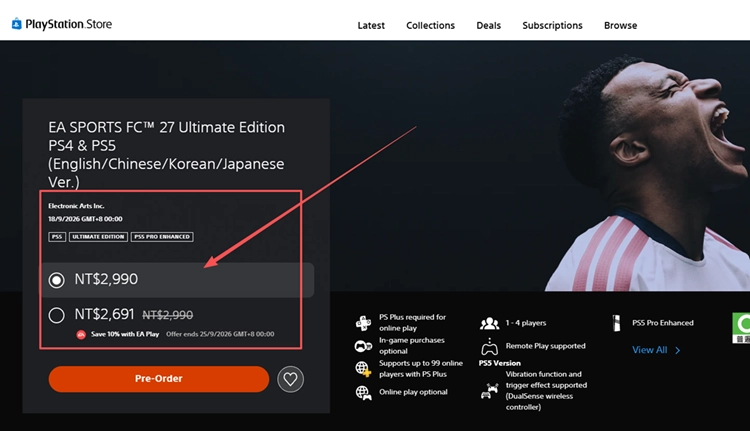Click the PlayStation Store logo

click(x=62, y=24)
